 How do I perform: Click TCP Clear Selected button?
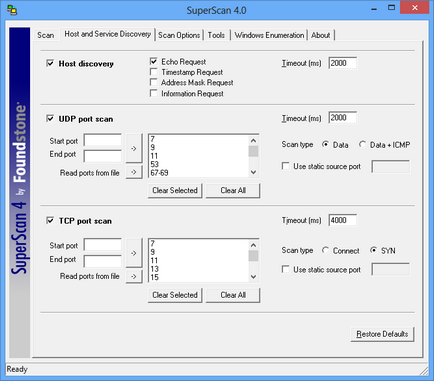point(175,295)
